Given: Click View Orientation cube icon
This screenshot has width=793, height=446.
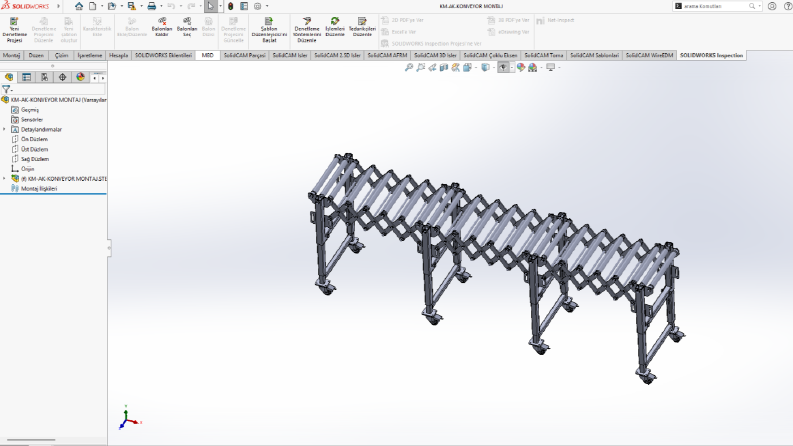Looking at the screenshot, I should 467,67.
